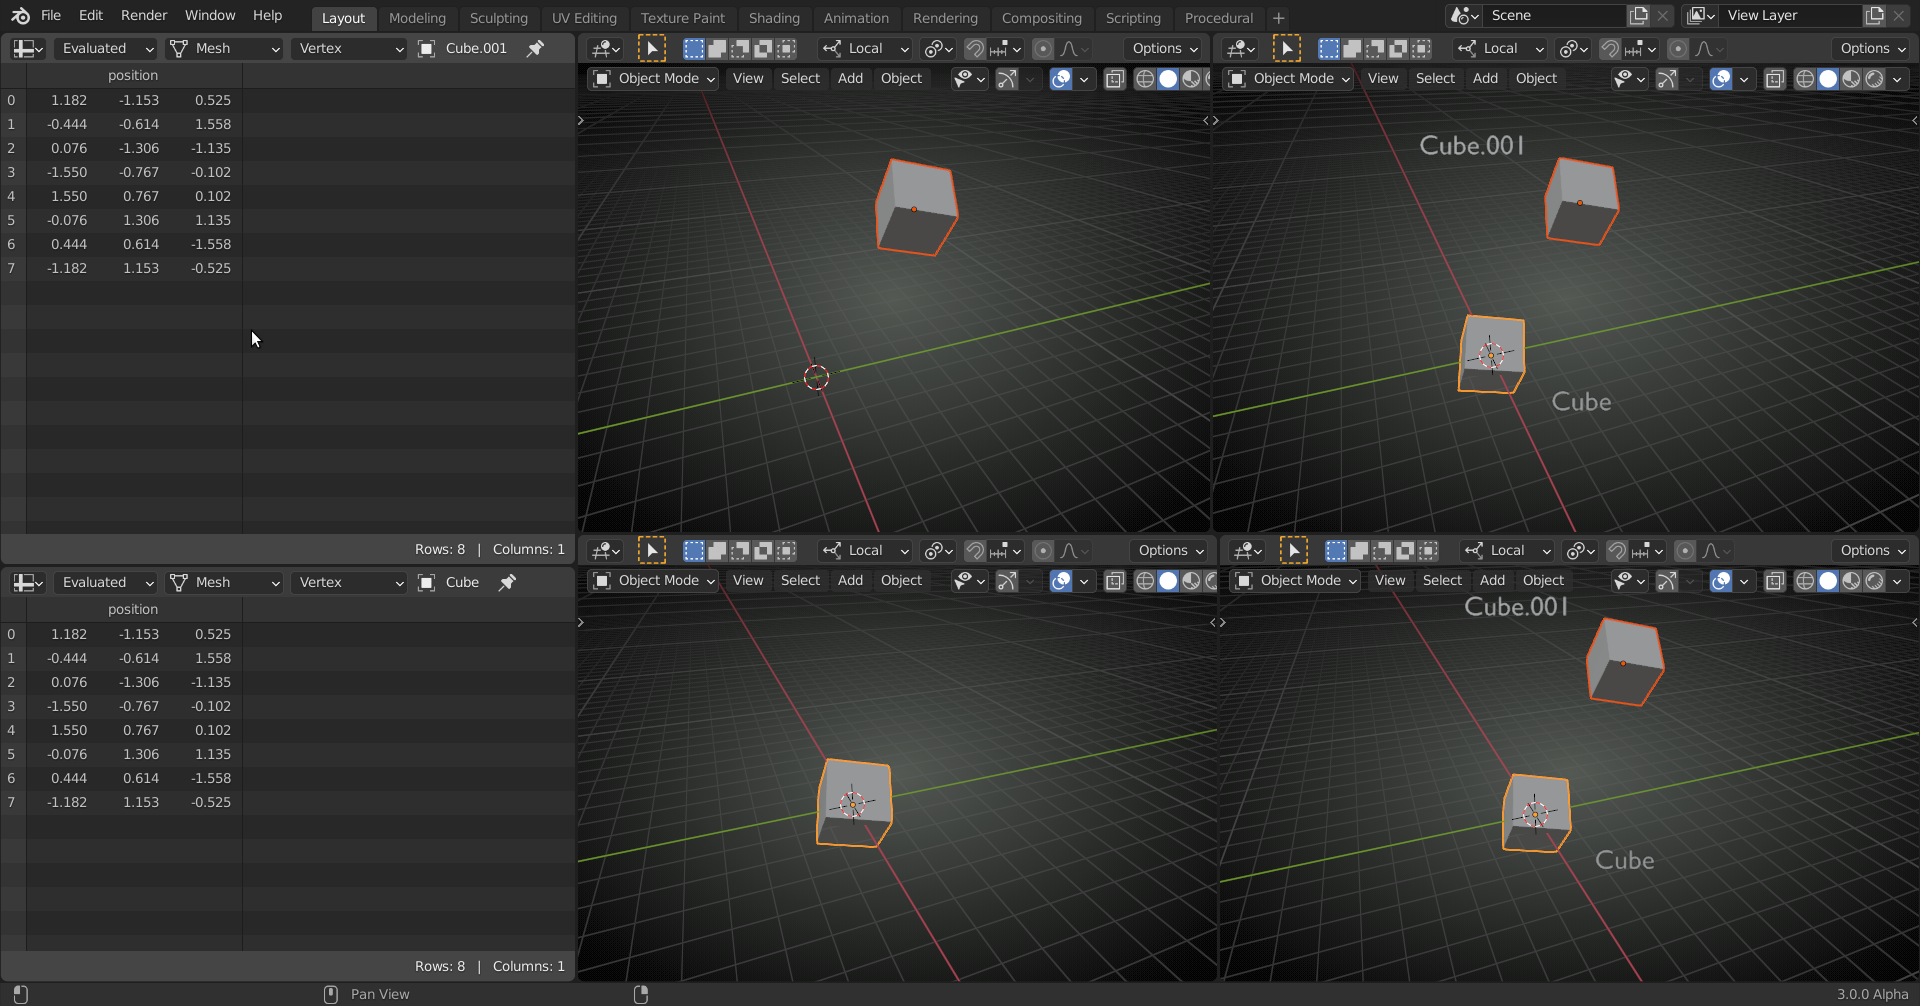Choose 'set new selection' icon in top-right viewport
Image resolution: width=1920 pixels, height=1006 pixels.
point(1329,48)
